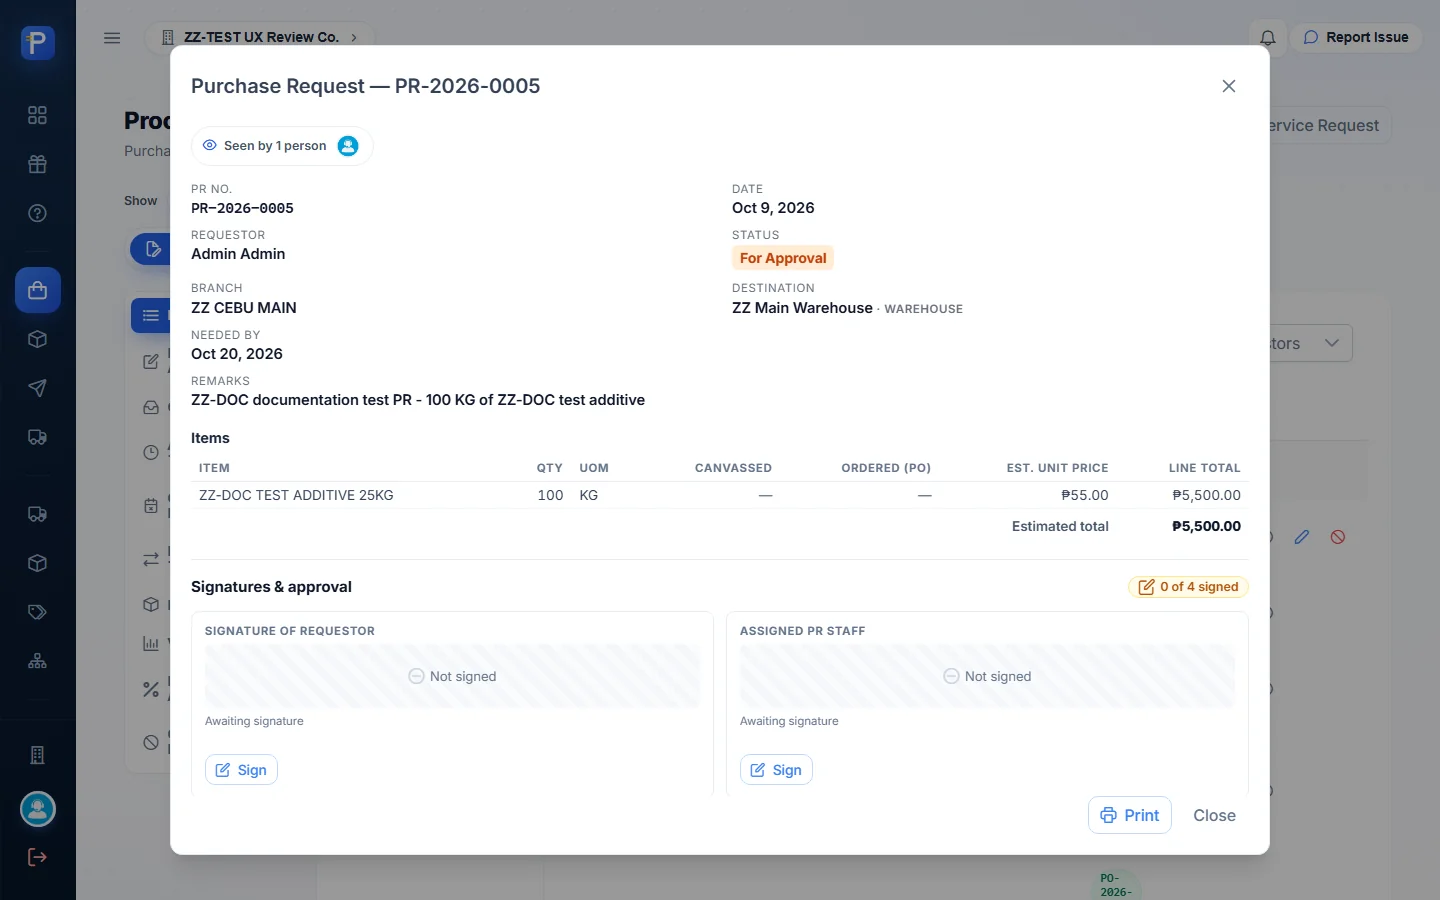Click the Close text button

tap(1214, 815)
